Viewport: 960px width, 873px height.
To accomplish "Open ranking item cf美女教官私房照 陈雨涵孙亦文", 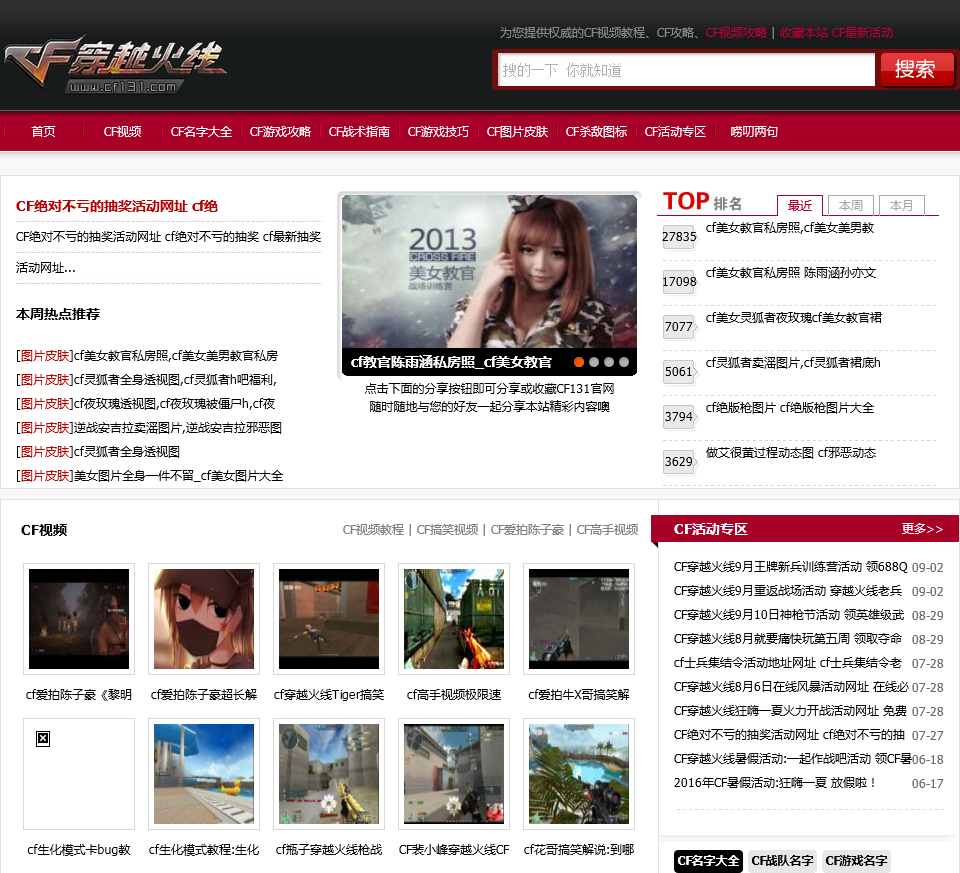I will coord(790,272).
